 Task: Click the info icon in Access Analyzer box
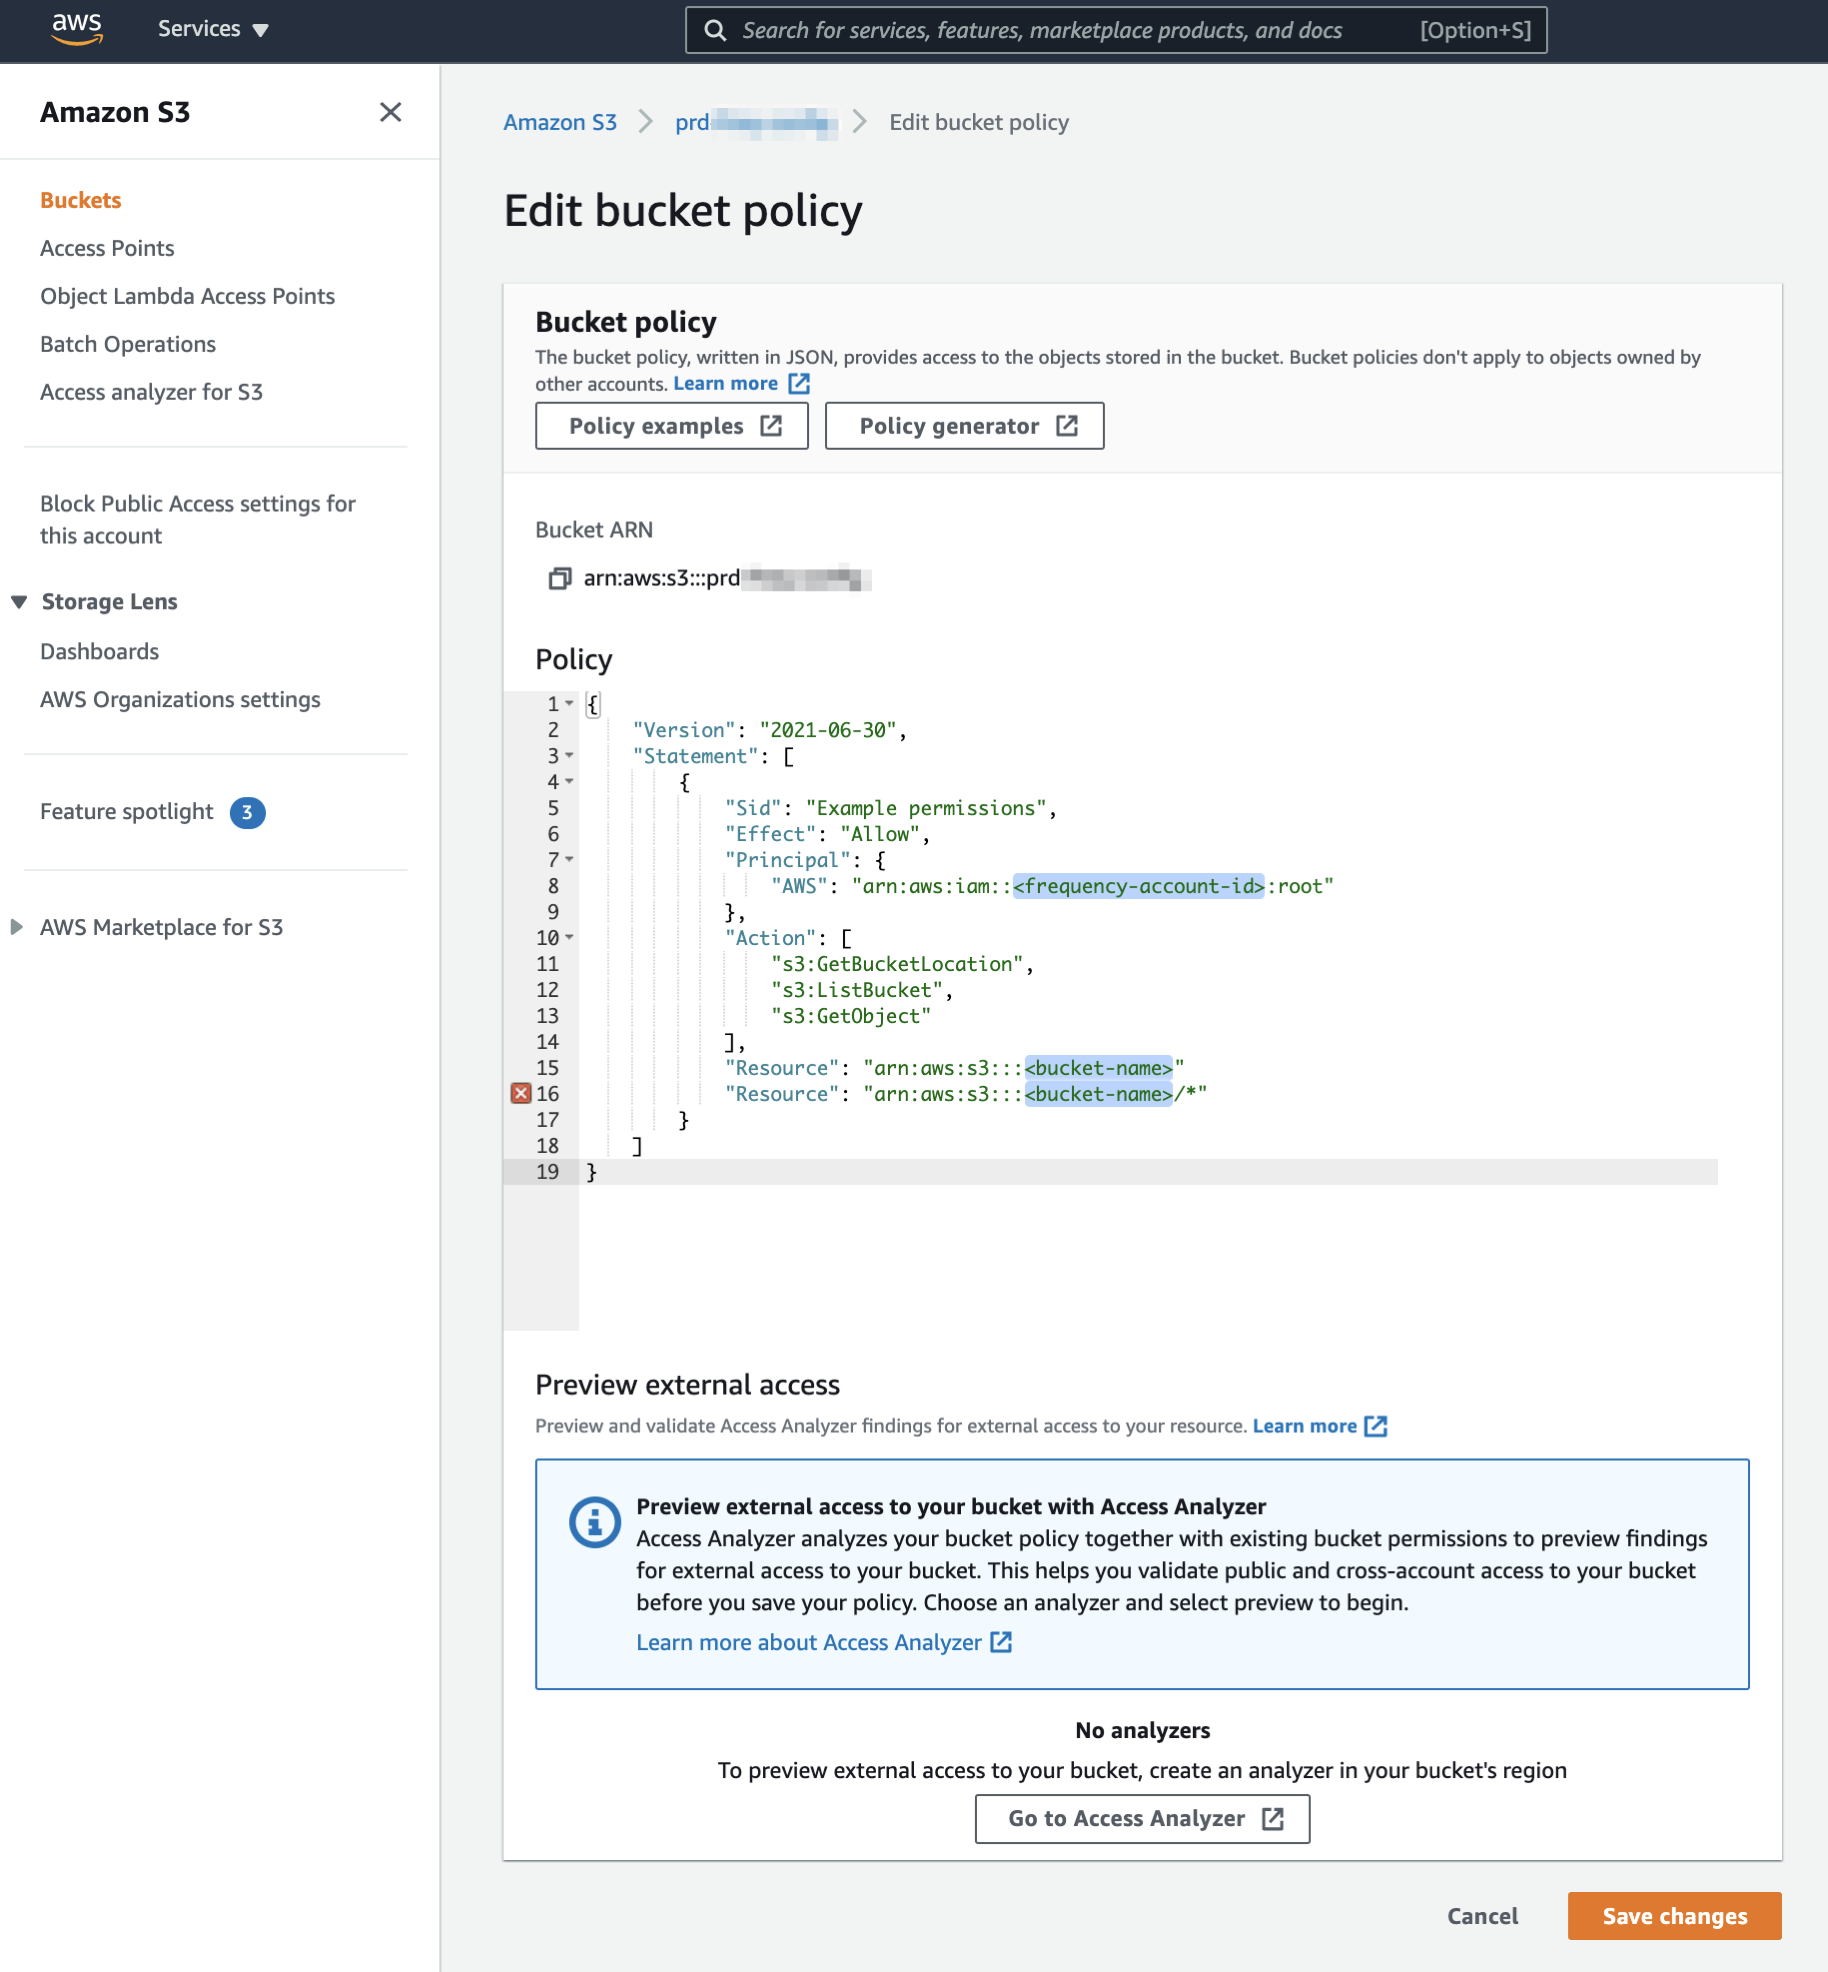[x=595, y=1522]
